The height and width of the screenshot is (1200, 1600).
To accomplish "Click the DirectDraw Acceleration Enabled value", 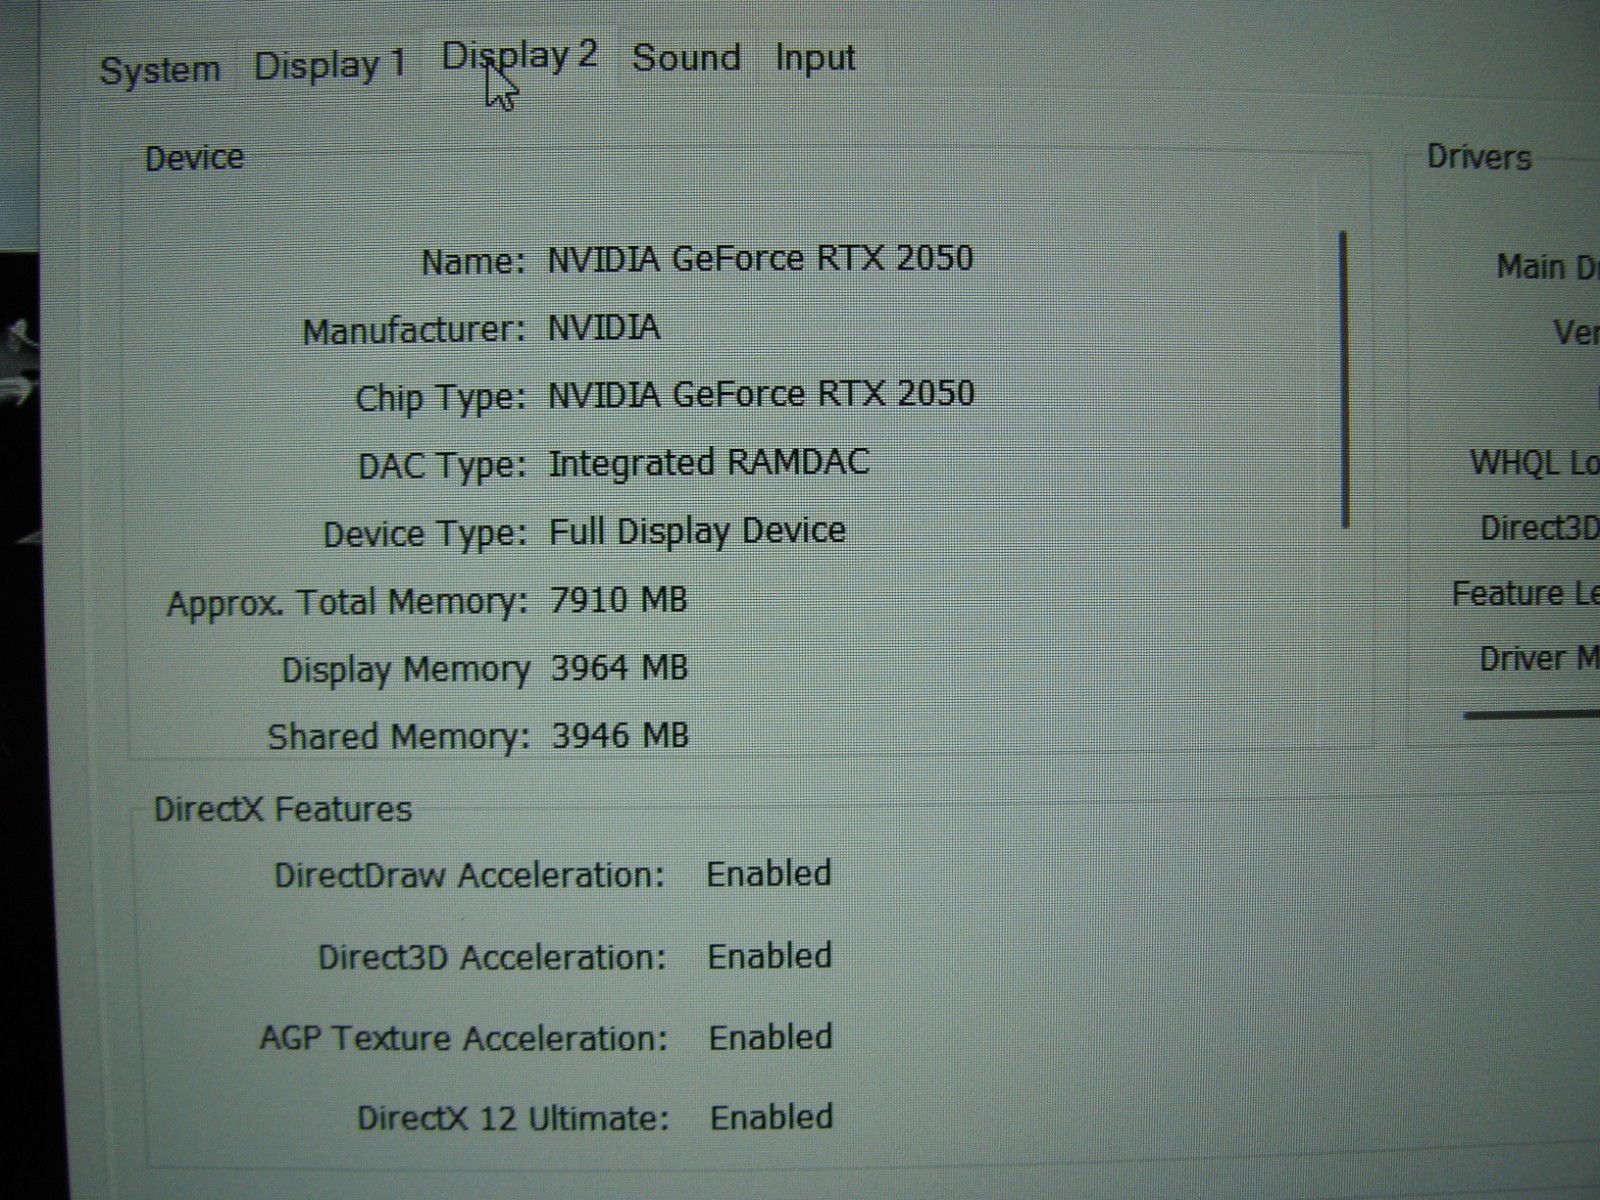I will point(769,873).
